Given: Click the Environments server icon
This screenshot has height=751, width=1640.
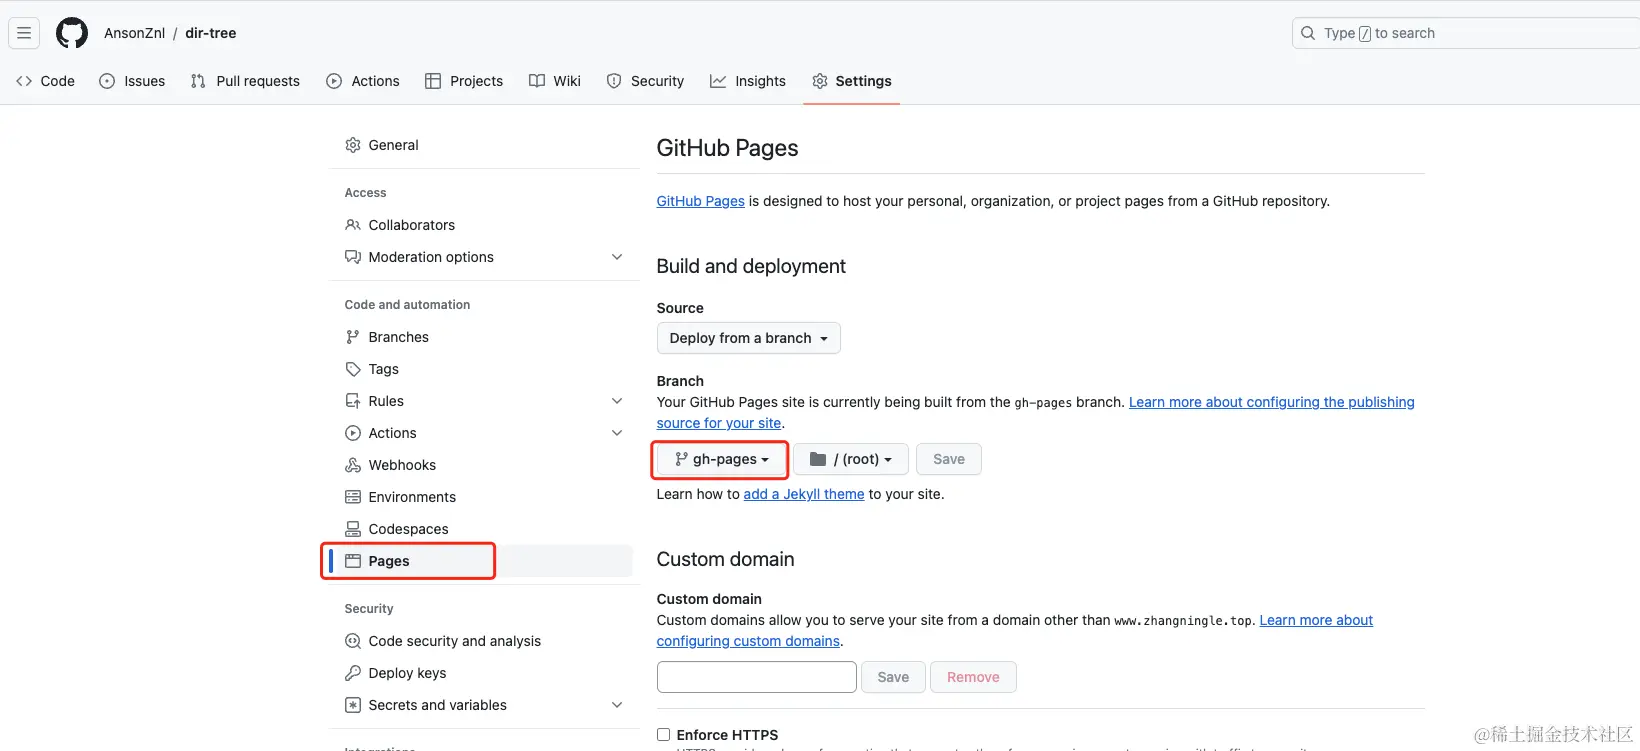Looking at the screenshot, I should point(353,497).
